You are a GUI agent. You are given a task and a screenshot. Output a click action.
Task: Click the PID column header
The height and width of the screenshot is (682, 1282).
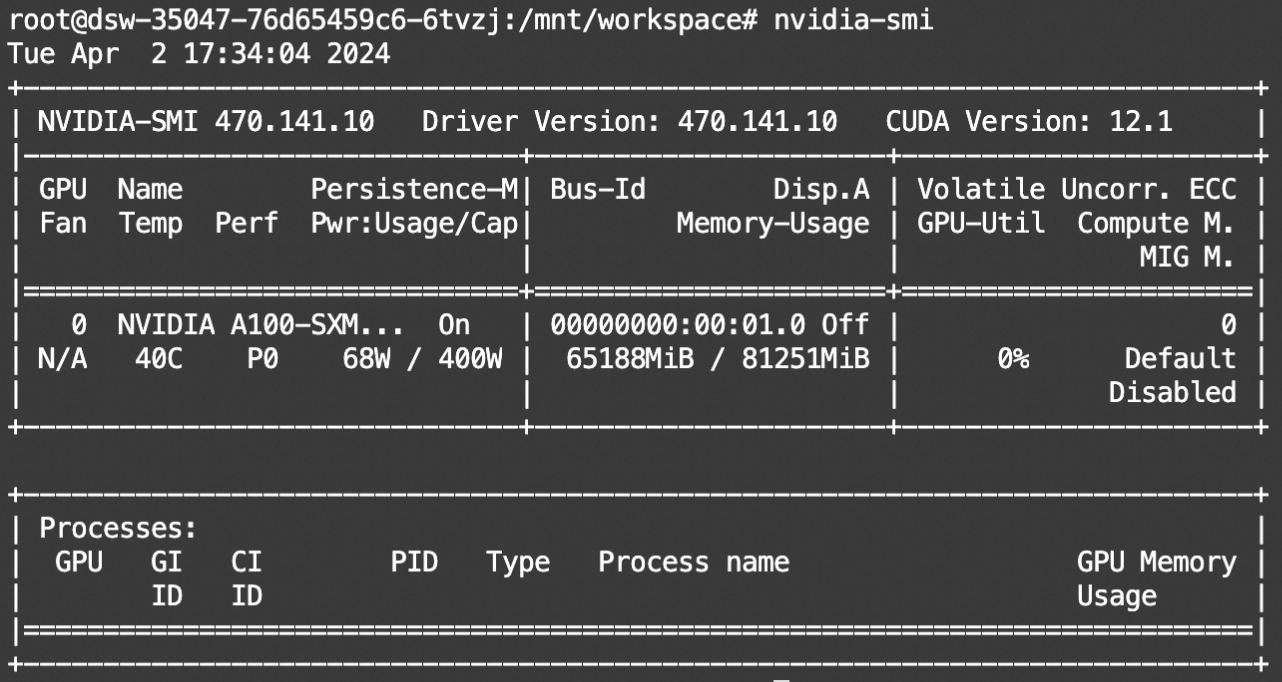click(x=414, y=562)
